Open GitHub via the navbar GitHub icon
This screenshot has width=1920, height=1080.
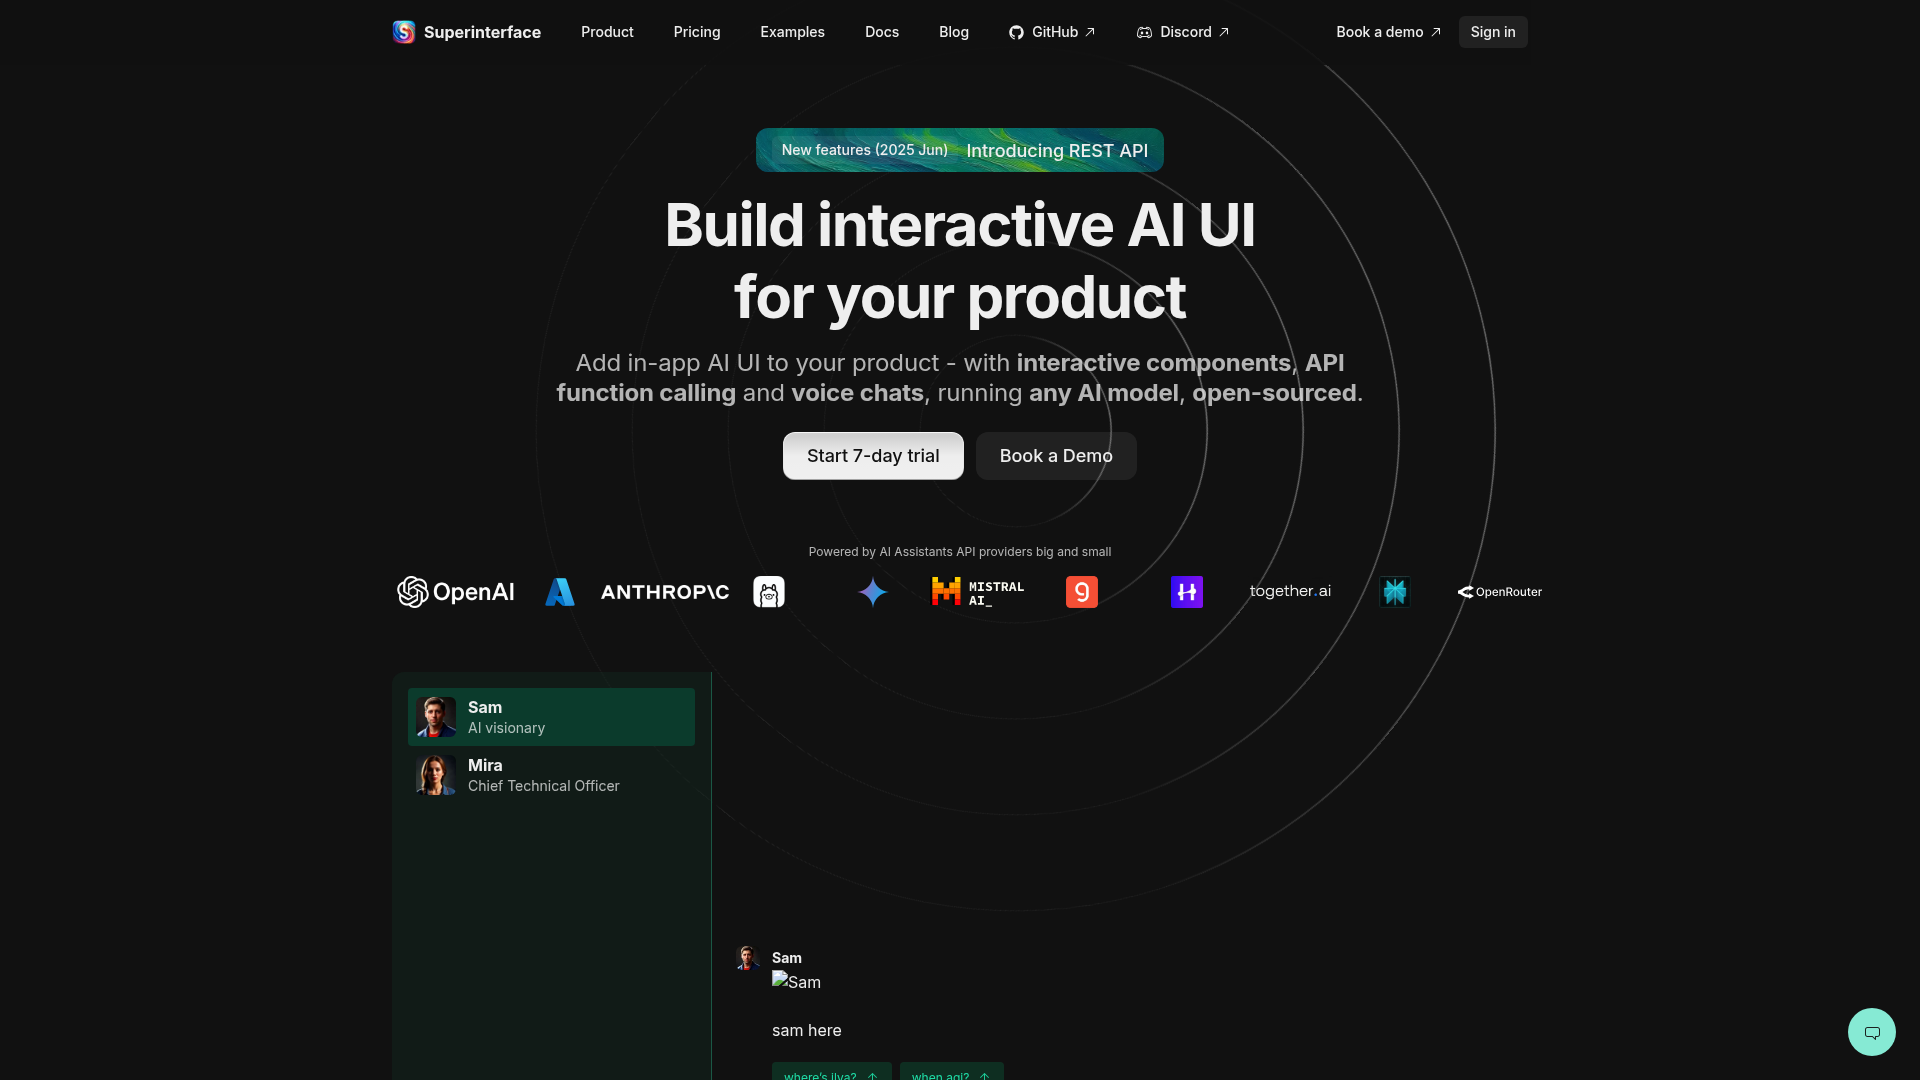(1016, 31)
